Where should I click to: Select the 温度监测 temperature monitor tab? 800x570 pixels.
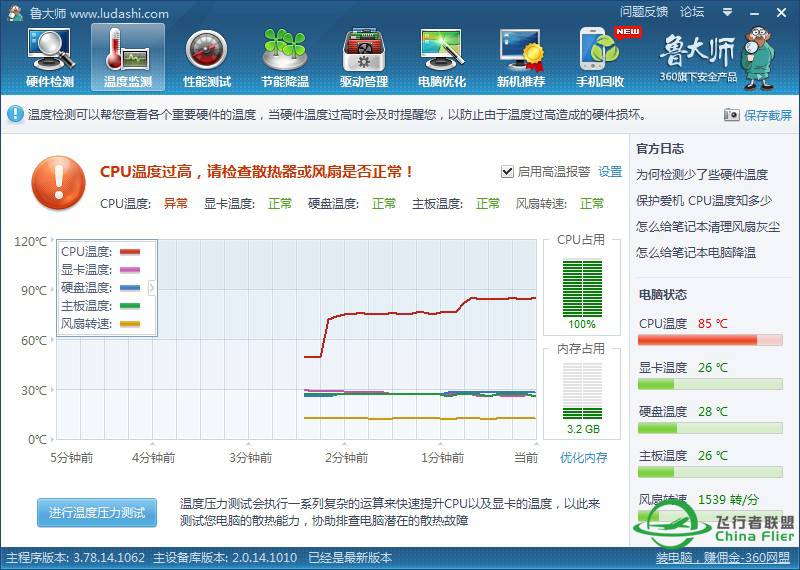[x=128, y=58]
